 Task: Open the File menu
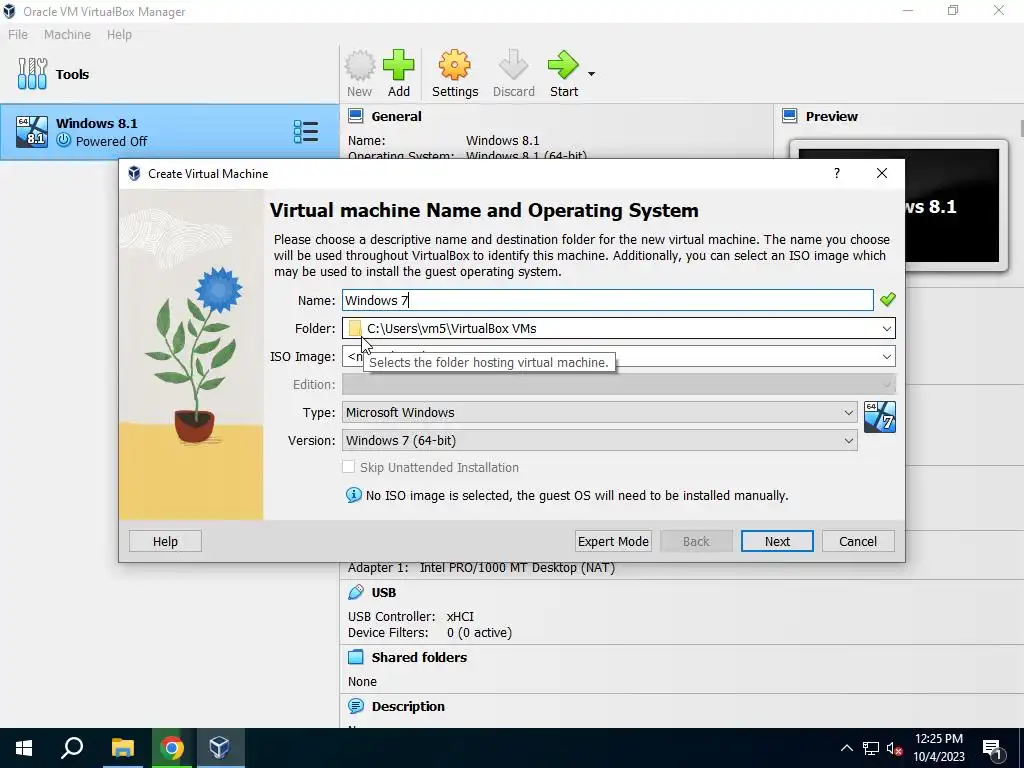tap(18, 35)
